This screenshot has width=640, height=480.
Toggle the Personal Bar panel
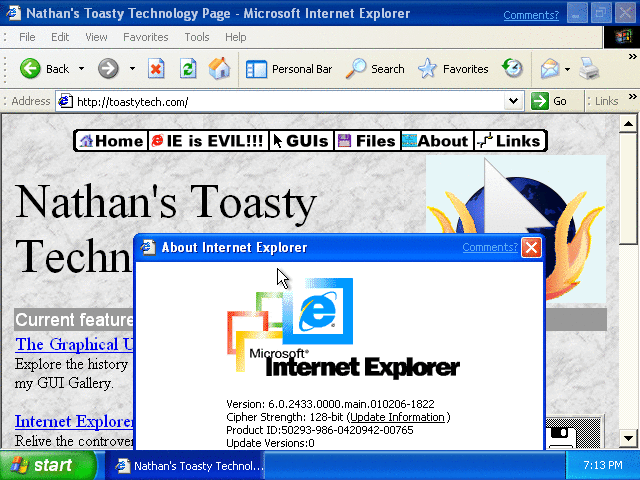pos(289,69)
